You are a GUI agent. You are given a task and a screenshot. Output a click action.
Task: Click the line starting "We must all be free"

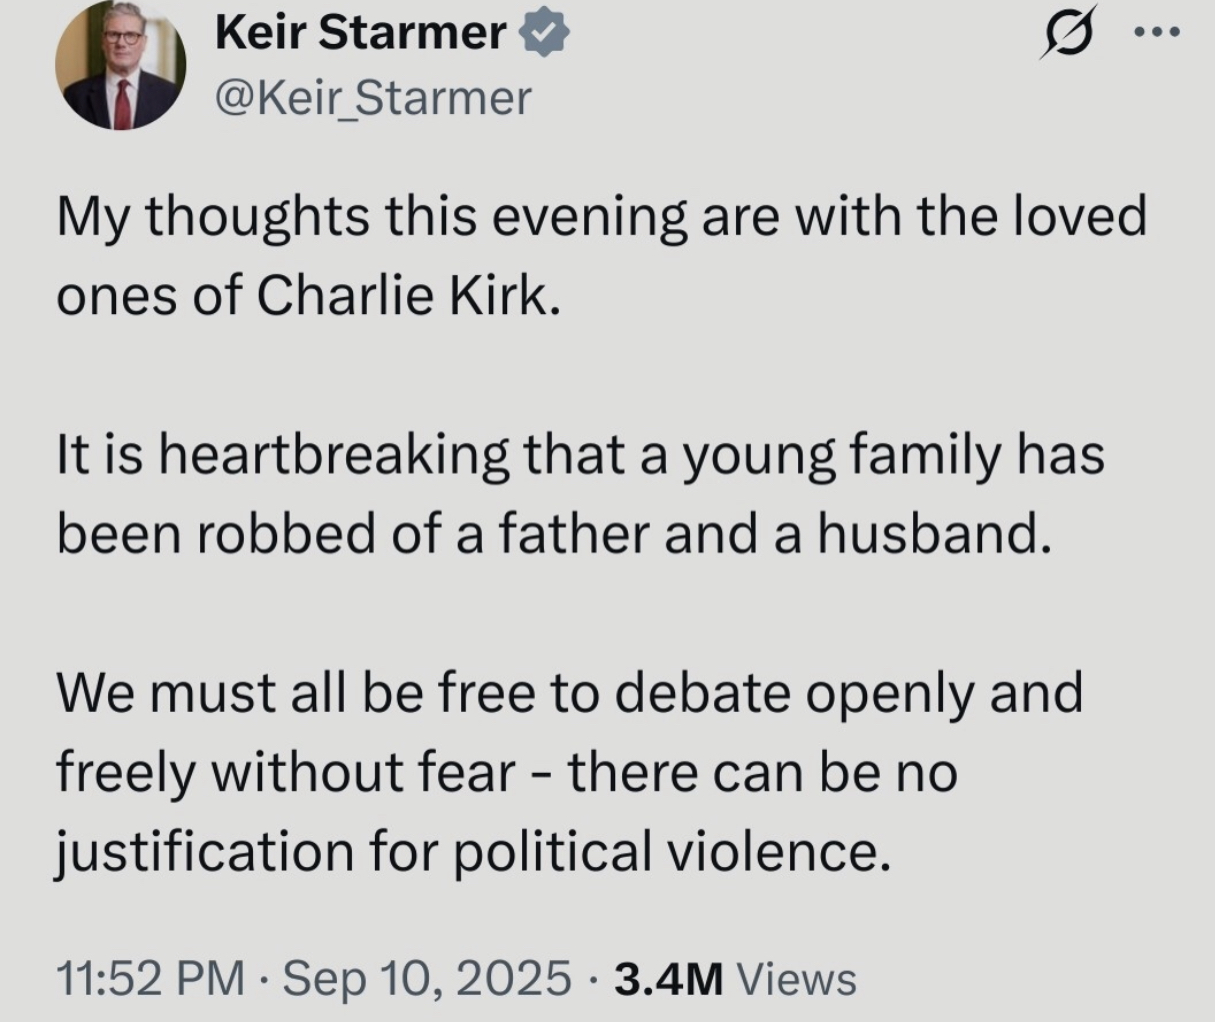coord(570,692)
